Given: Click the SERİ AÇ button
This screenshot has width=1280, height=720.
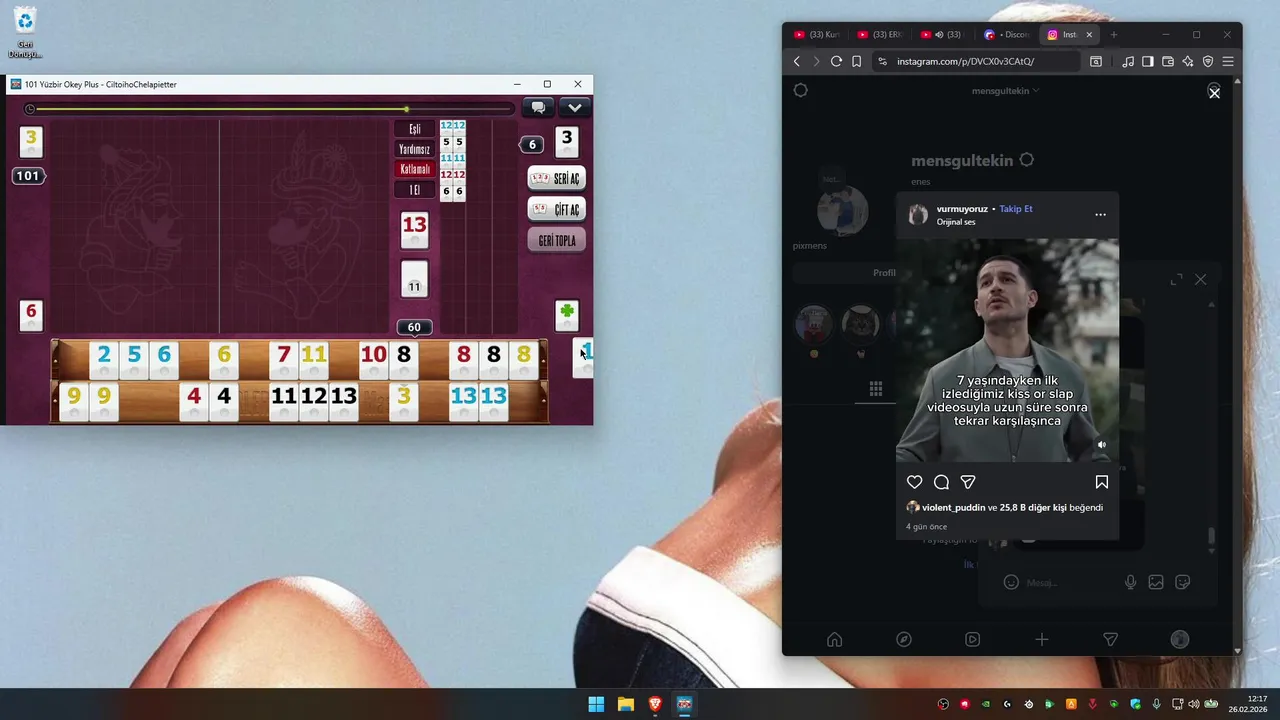Looking at the screenshot, I should [556, 178].
